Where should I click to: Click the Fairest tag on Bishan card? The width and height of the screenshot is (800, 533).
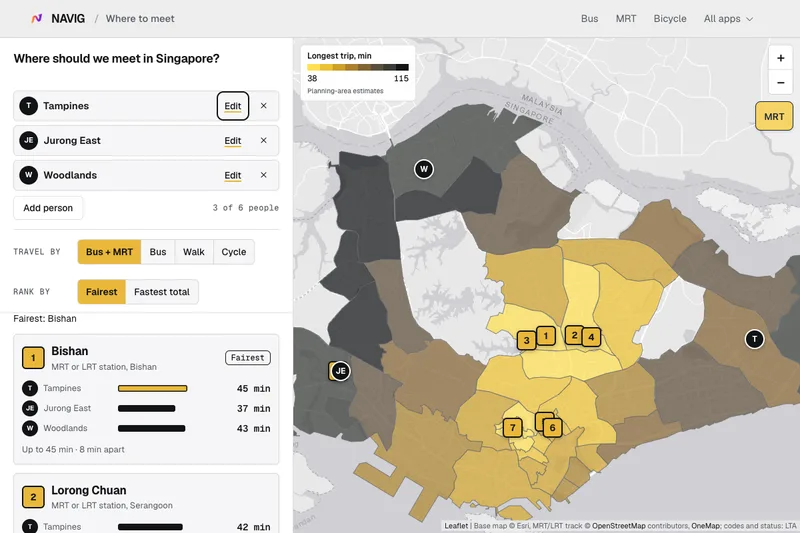coord(247,358)
